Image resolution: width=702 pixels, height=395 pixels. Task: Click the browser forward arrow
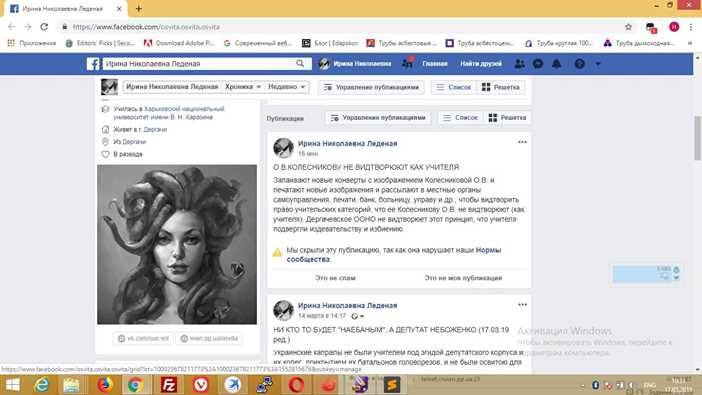pyautogui.click(x=28, y=27)
